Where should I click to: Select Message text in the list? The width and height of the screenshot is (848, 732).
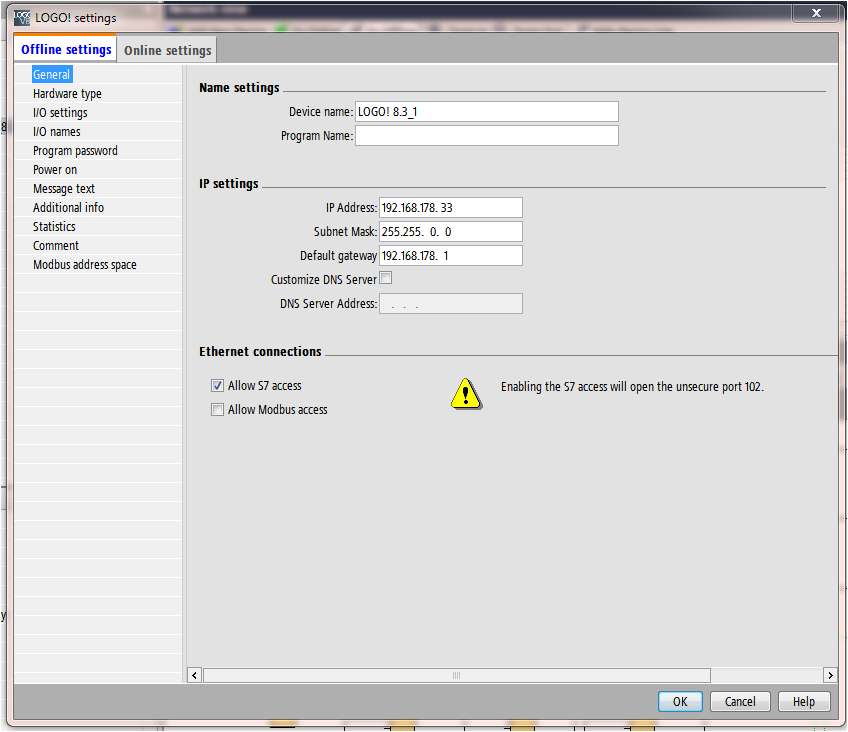64,189
